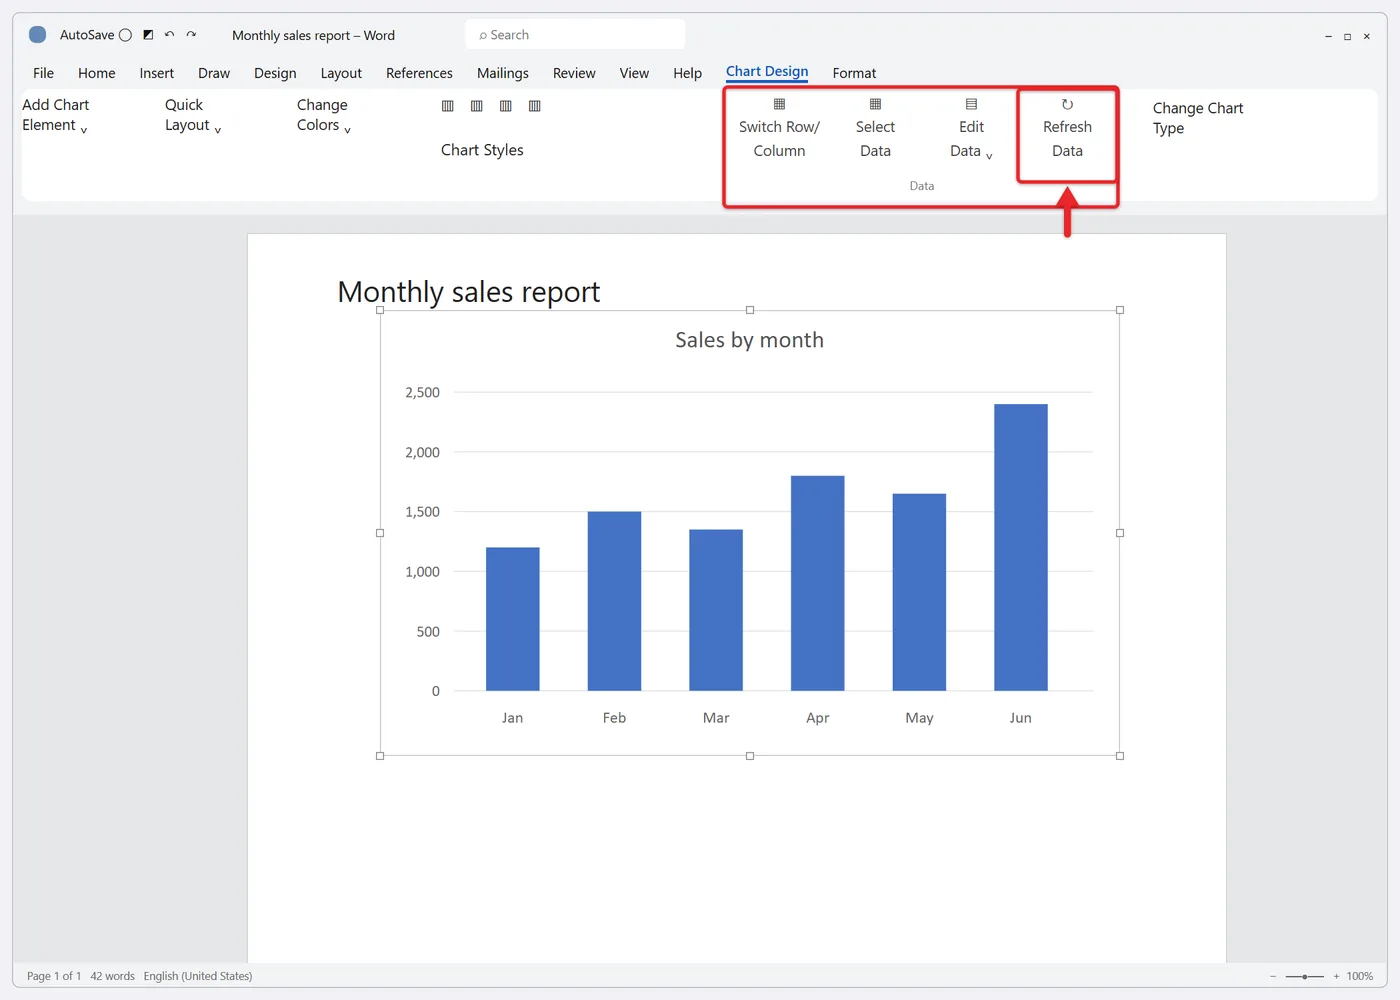Apply the fourth chart style thumbnail

pos(535,106)
